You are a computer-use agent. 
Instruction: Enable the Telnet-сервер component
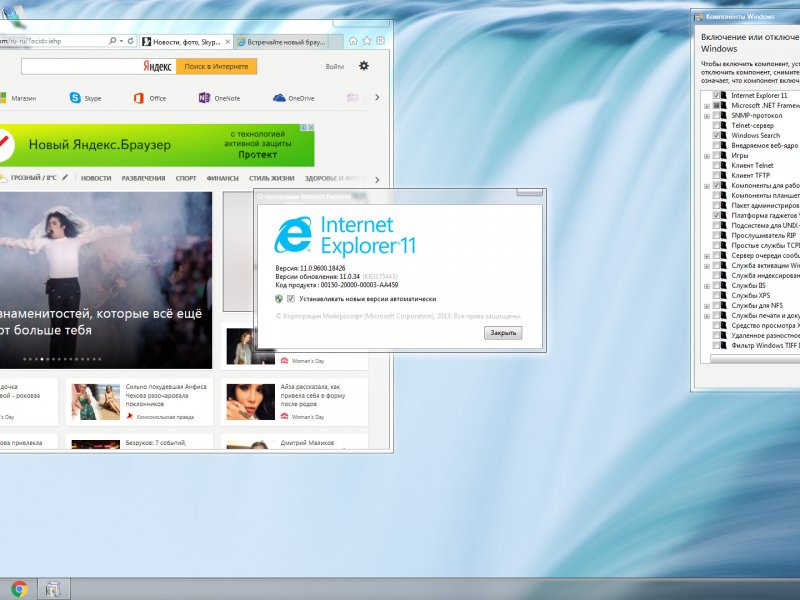[716, 126]
